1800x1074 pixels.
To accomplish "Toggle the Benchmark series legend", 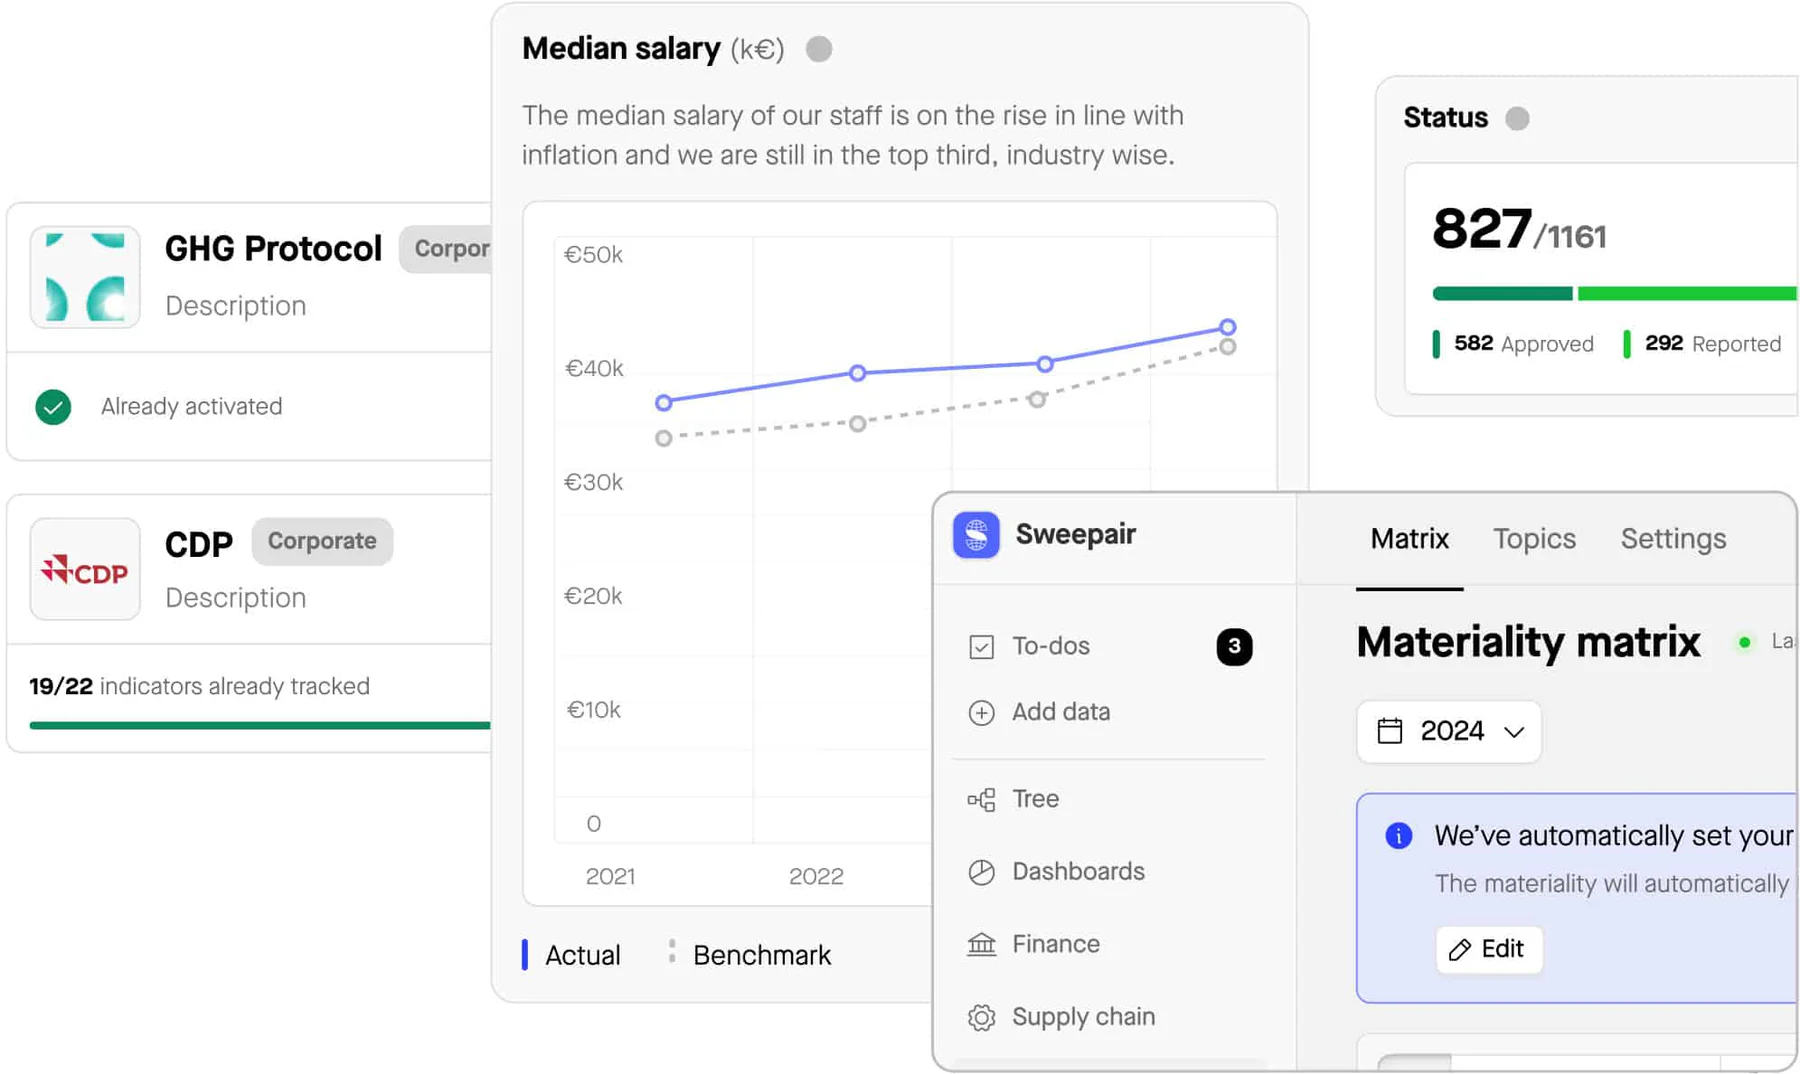I will (750, 955).
